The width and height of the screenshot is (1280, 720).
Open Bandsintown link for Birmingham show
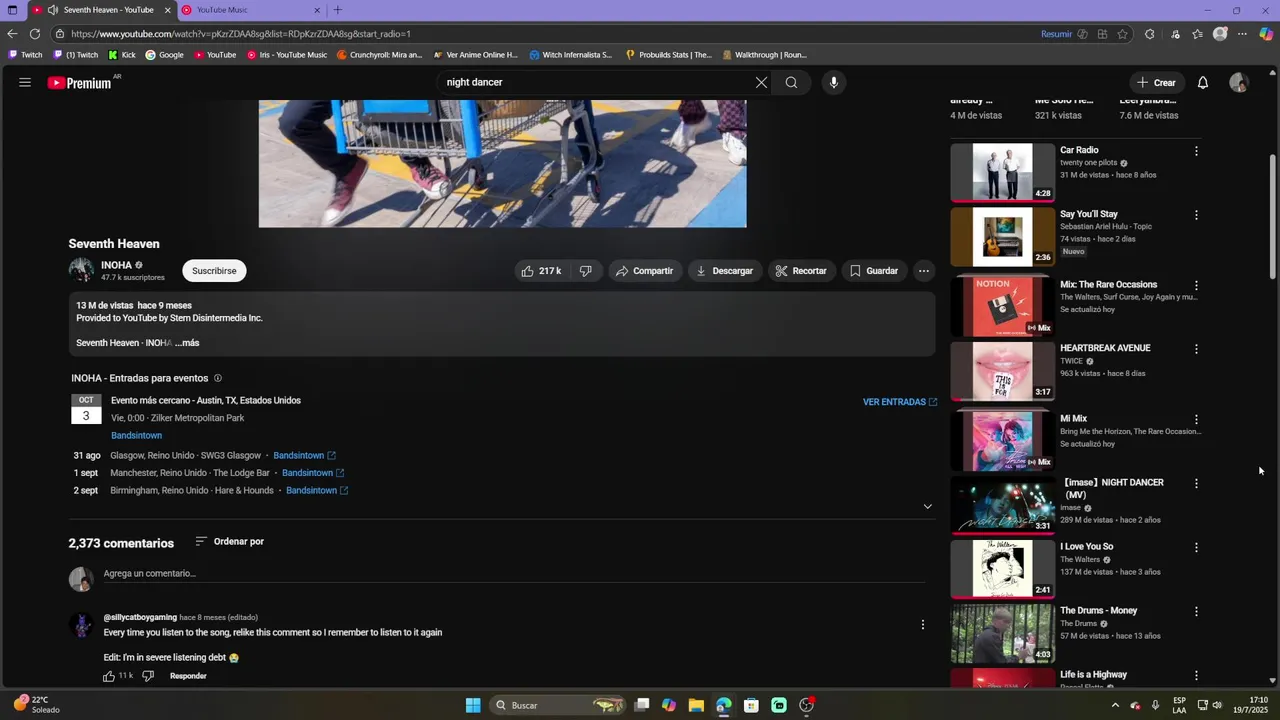[x=317, y=491]
